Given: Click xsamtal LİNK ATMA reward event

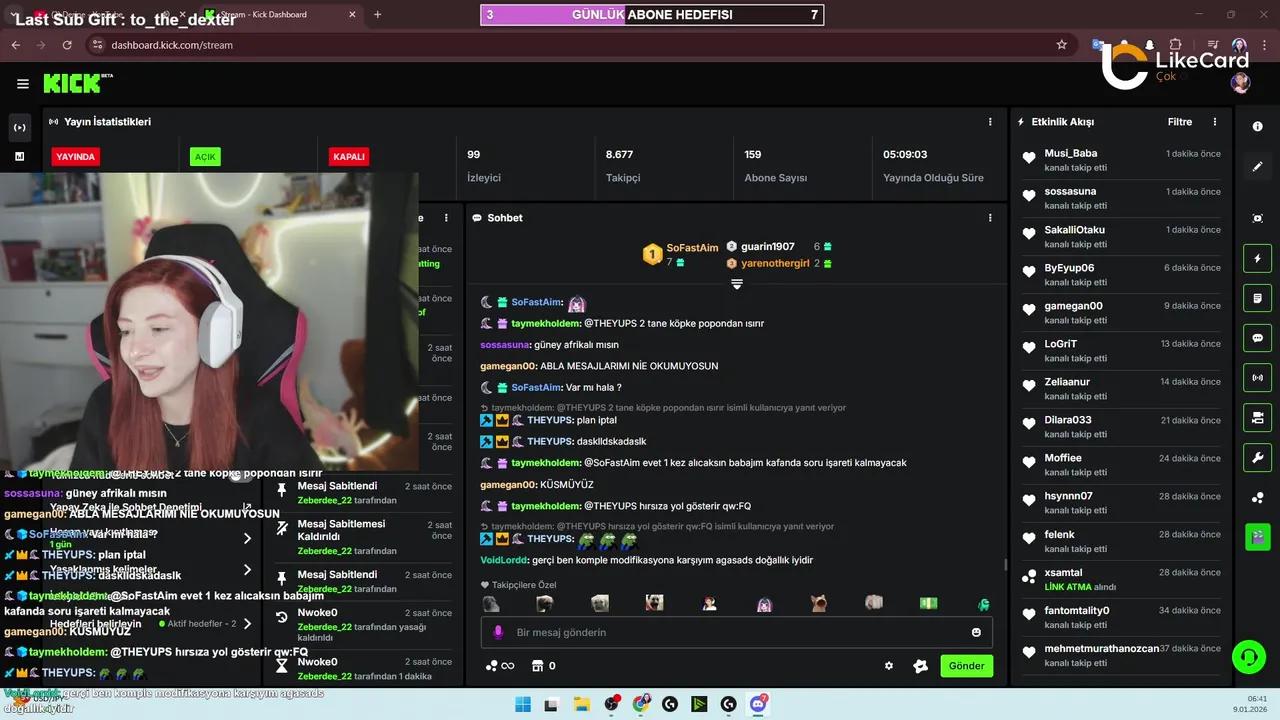Looking at the screenshot, I should pos(1120,579).
